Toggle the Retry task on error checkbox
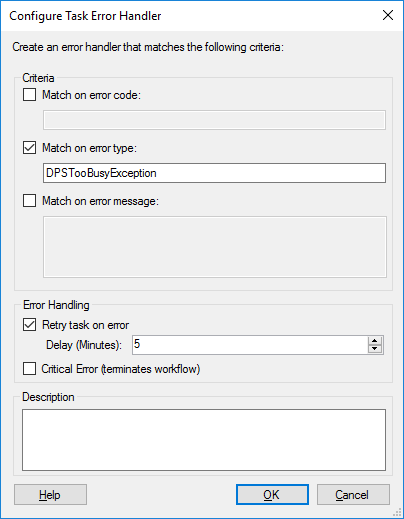 tap(29, 325)
